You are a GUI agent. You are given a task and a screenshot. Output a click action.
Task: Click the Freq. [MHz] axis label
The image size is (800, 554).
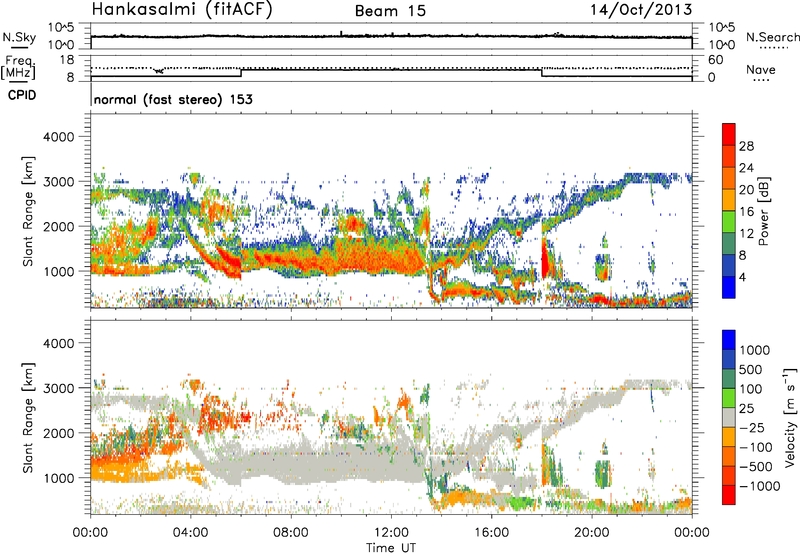click(x=18, y=68)
